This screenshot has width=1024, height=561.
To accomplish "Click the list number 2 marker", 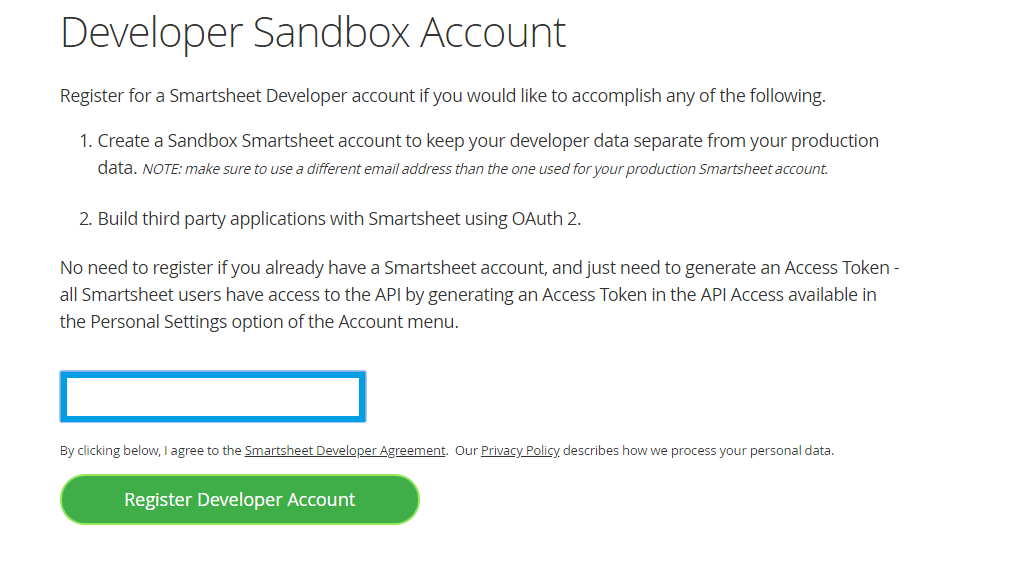I will [x=85, y=219].
